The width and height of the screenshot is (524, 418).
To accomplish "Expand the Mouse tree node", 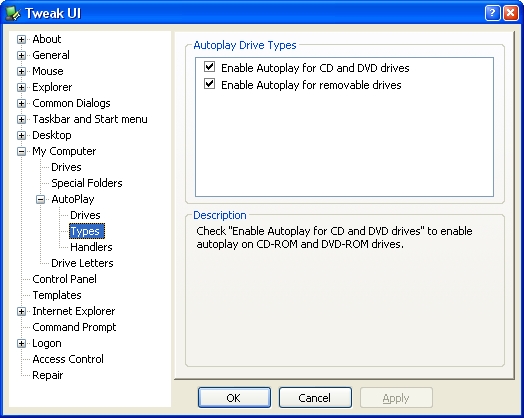I will pos(21,72).
